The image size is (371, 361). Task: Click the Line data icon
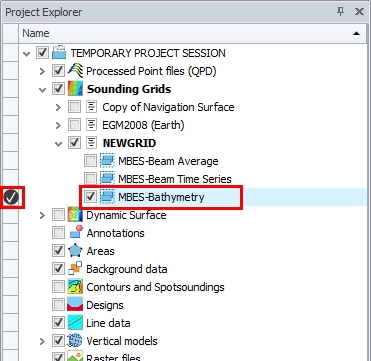[x=75, y=323]
